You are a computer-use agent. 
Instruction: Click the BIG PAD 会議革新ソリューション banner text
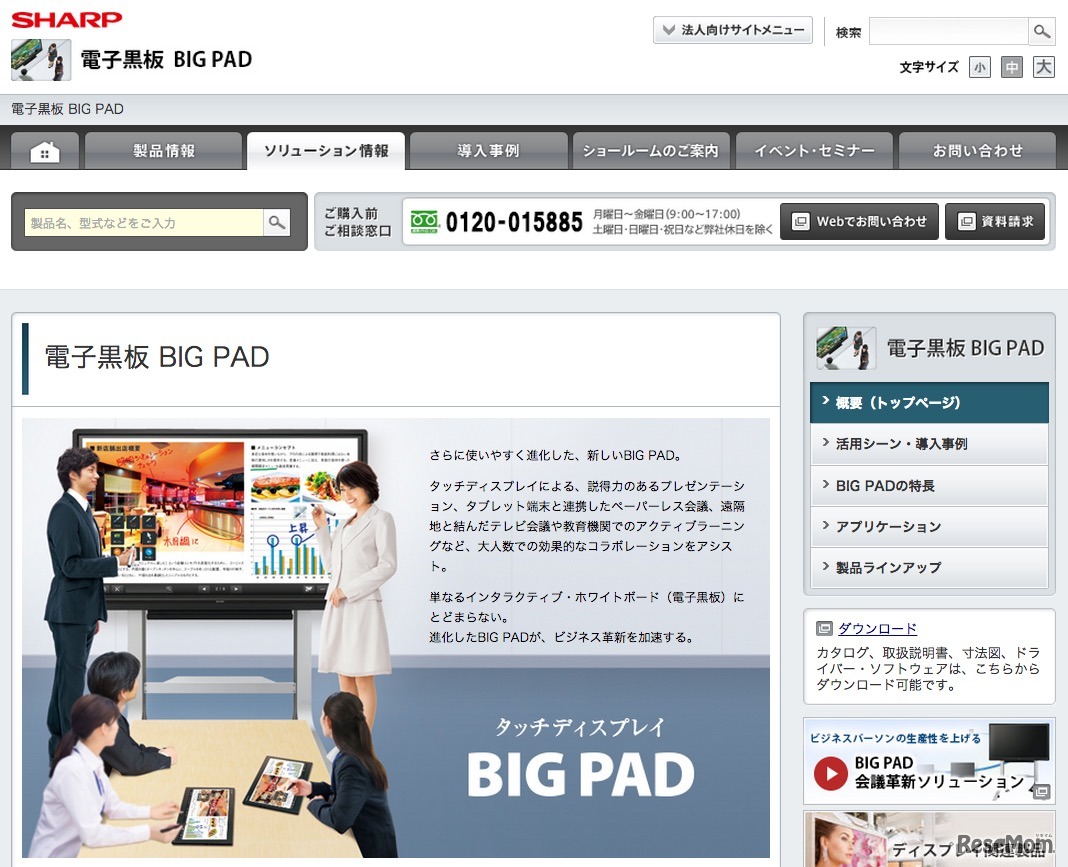point(939,772)
